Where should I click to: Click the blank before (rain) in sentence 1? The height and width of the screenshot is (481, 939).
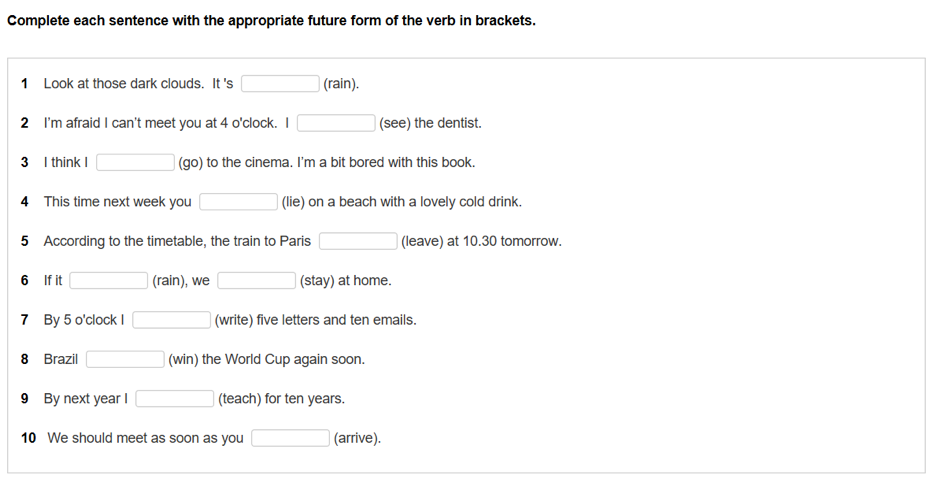tap(280, 84)
